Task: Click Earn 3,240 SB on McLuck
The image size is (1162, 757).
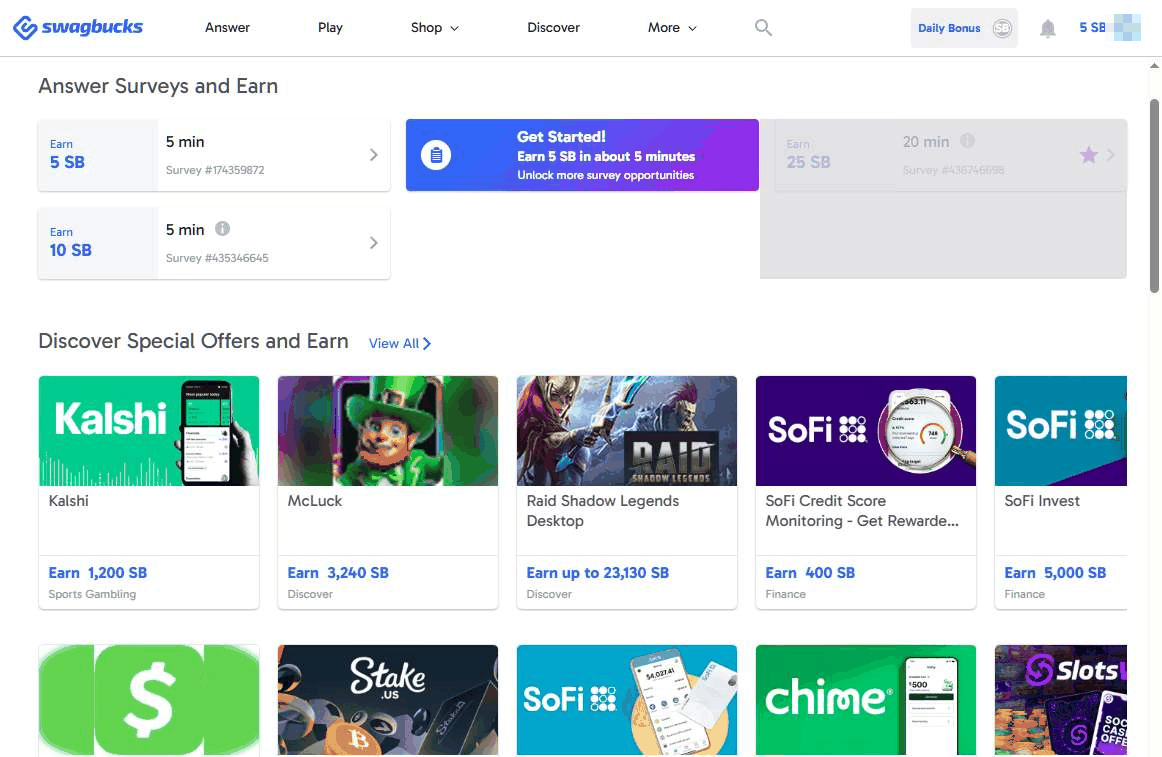Action: click(x=338, y=572)
